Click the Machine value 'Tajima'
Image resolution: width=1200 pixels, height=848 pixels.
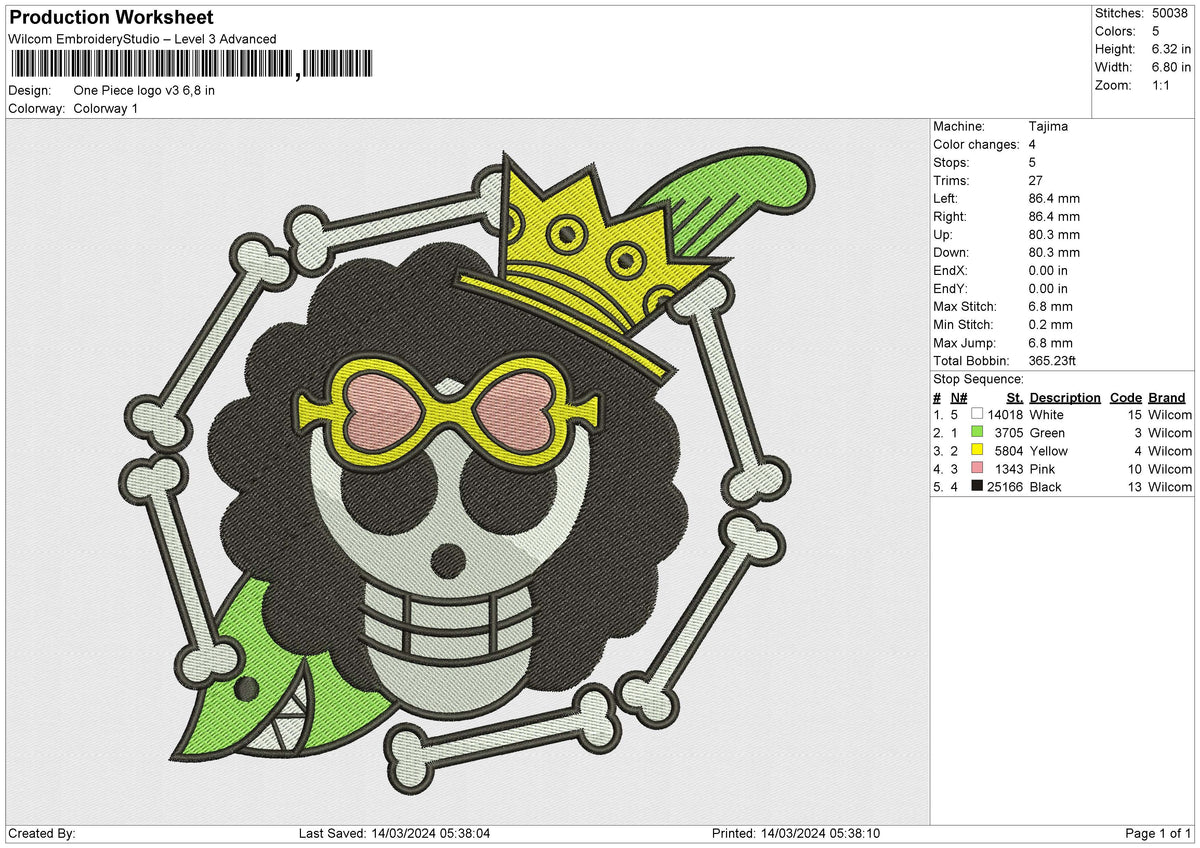(x=1048, y=126)
